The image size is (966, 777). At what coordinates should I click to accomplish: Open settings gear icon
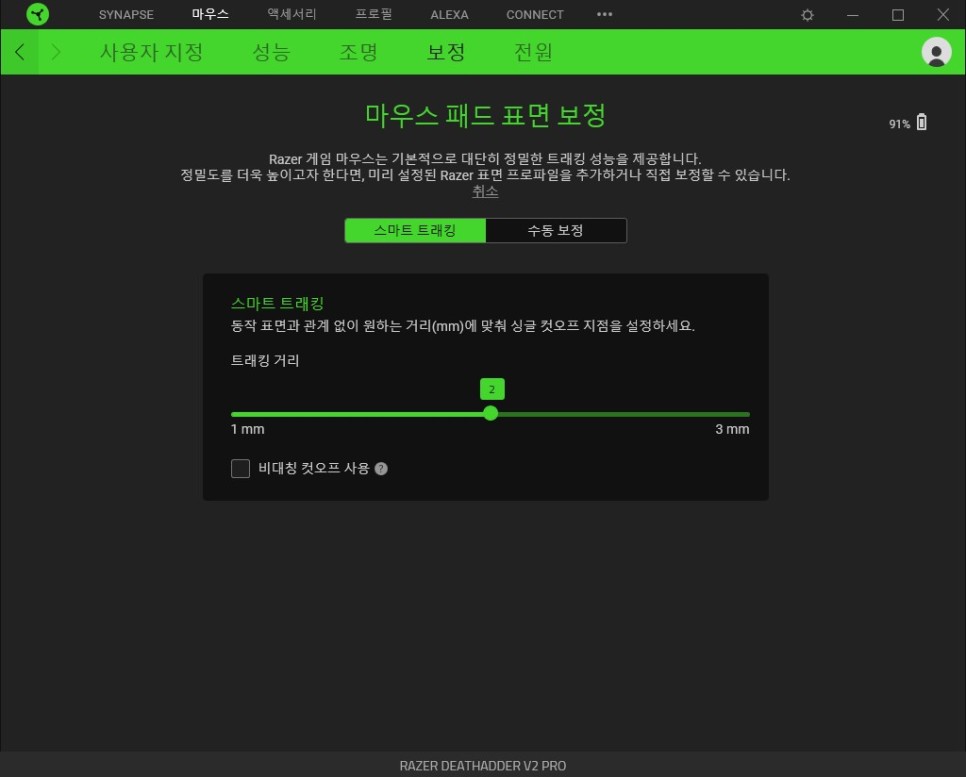[x=807, y=15]
